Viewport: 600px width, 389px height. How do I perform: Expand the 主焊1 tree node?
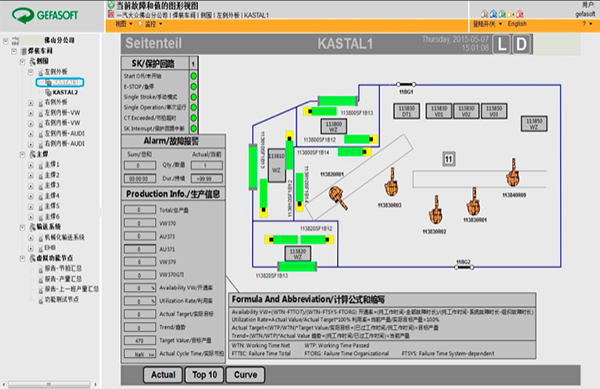31,165
